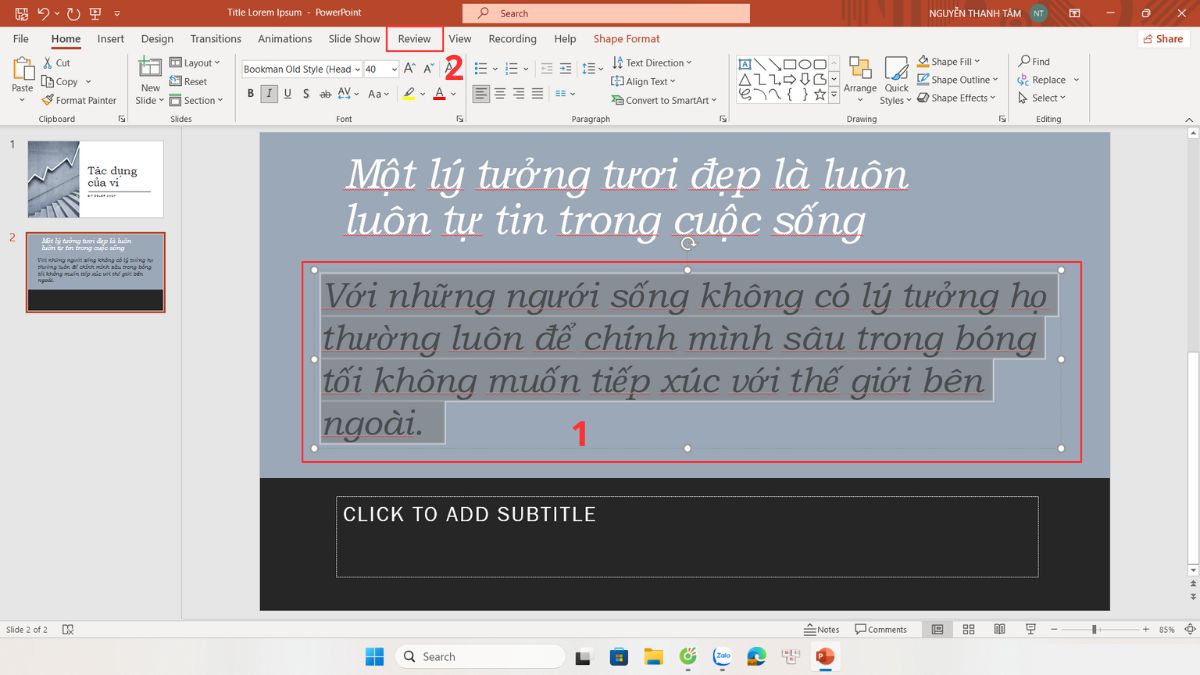Click the Redo icon in title bar
Screen dimensions: 1200x675
pyautogui.click(x=73, y=13)
